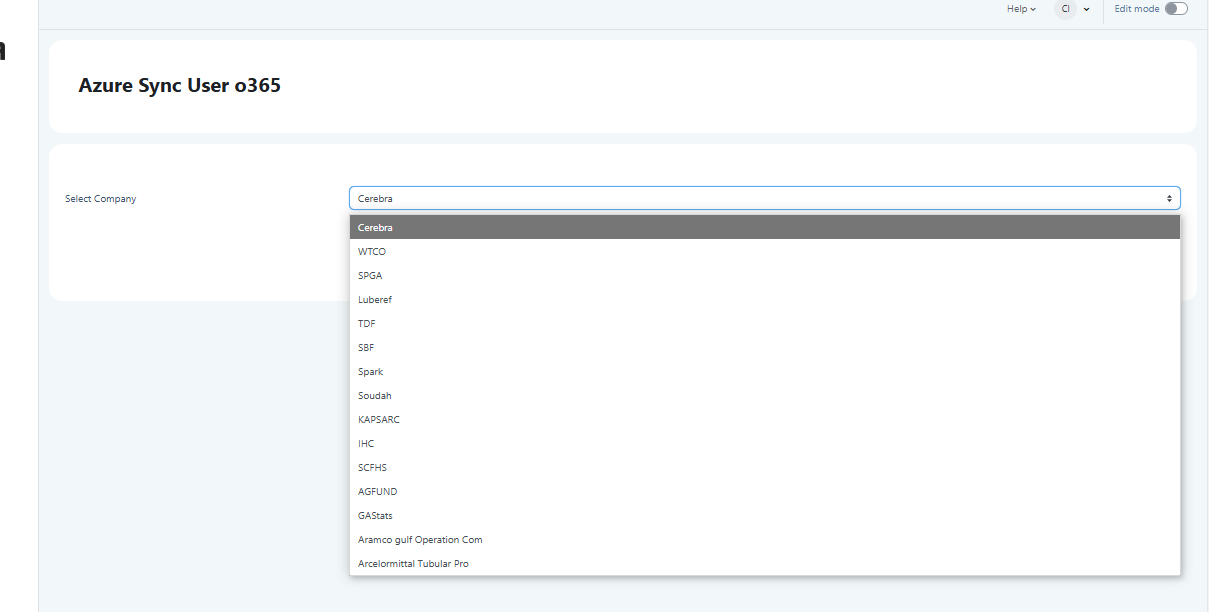Click the Azure Sync User o365 heading
Screen dimensions: 1209x612
[x=180, y=86]
